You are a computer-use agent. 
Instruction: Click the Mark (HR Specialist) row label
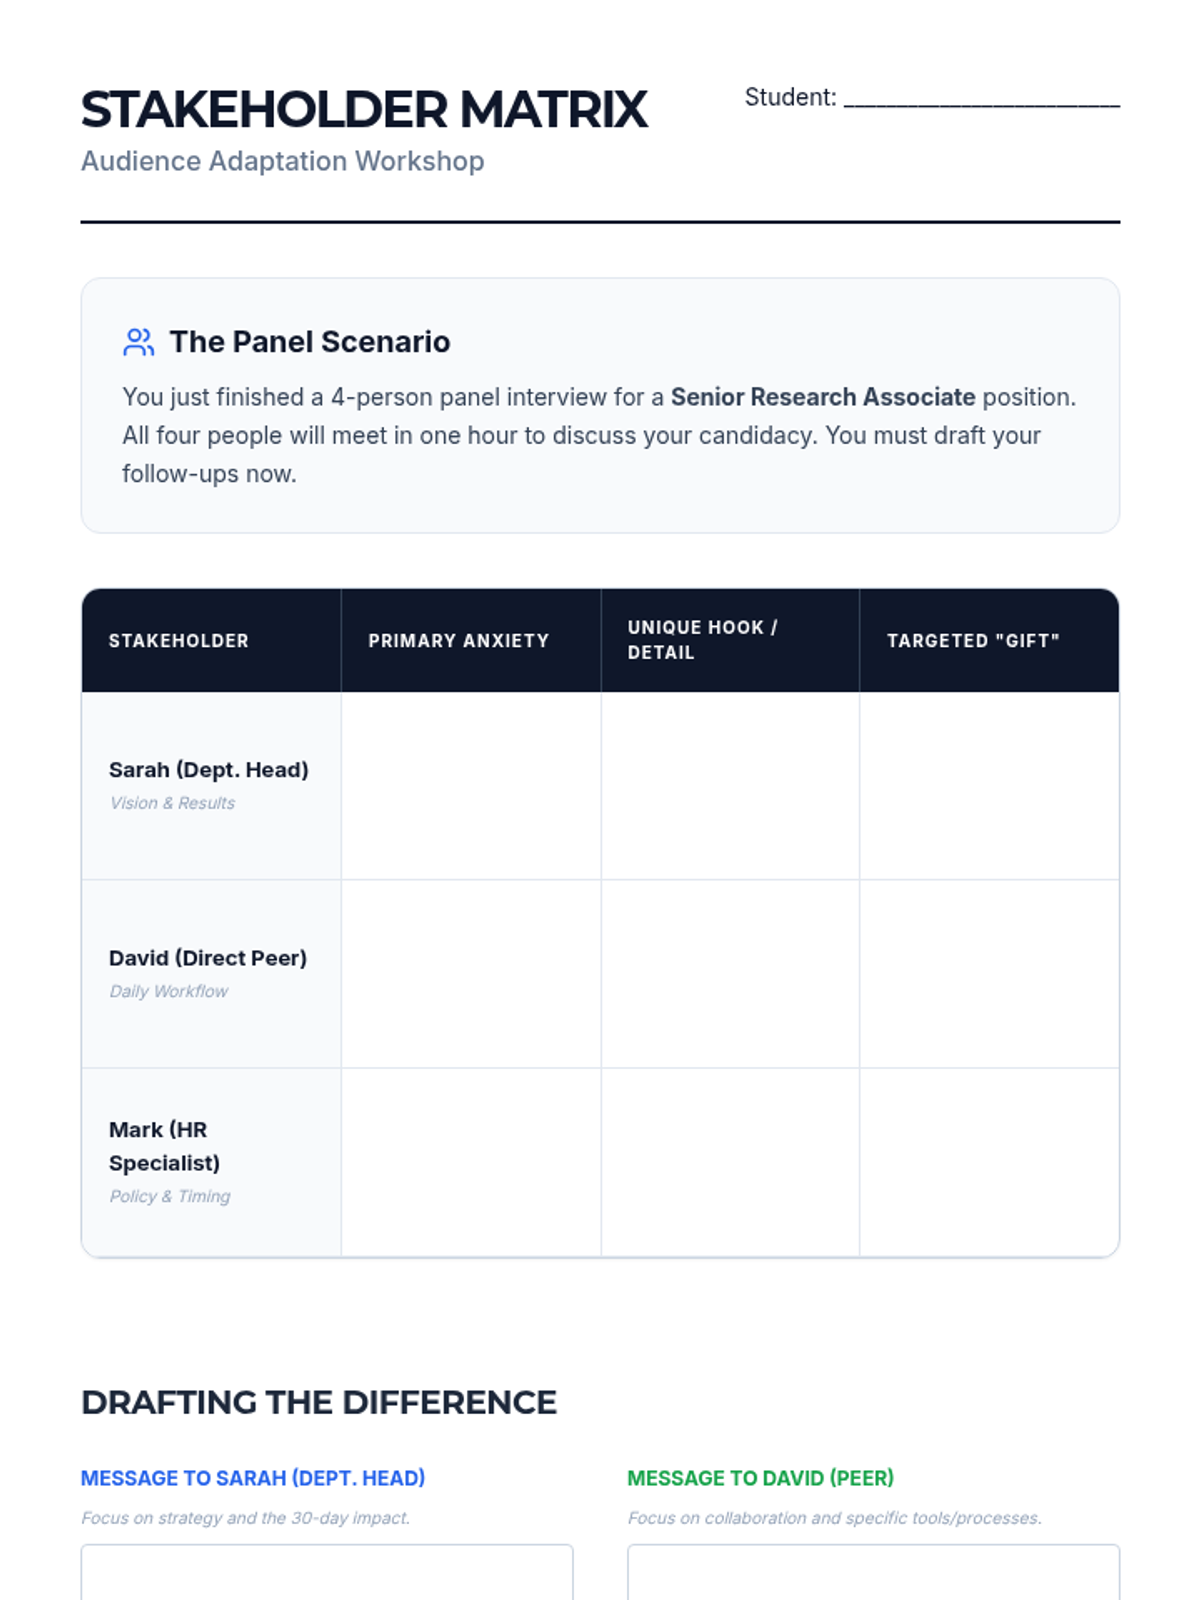point(164,1146)
